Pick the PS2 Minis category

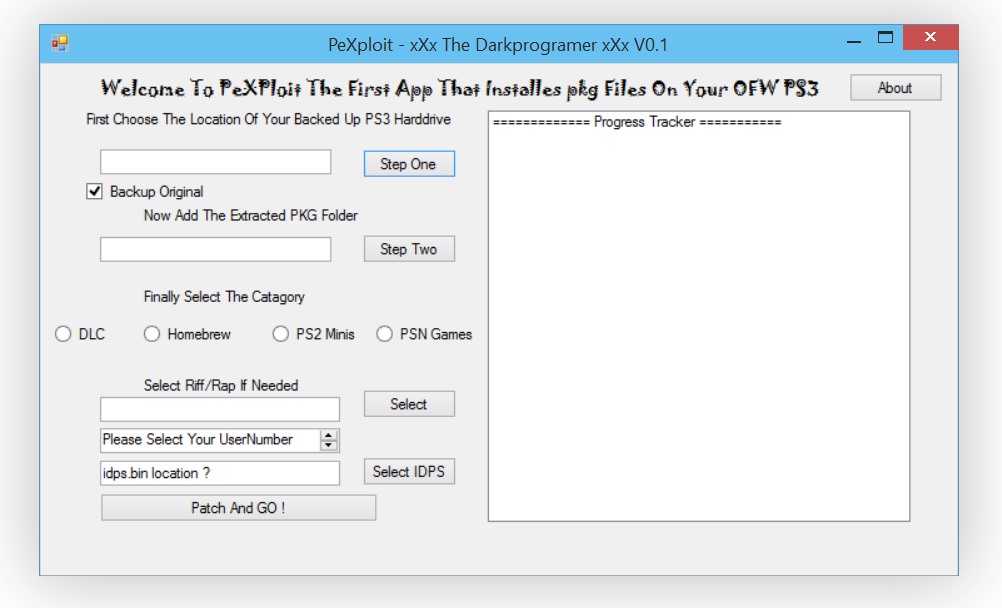(x=281, y=334)
